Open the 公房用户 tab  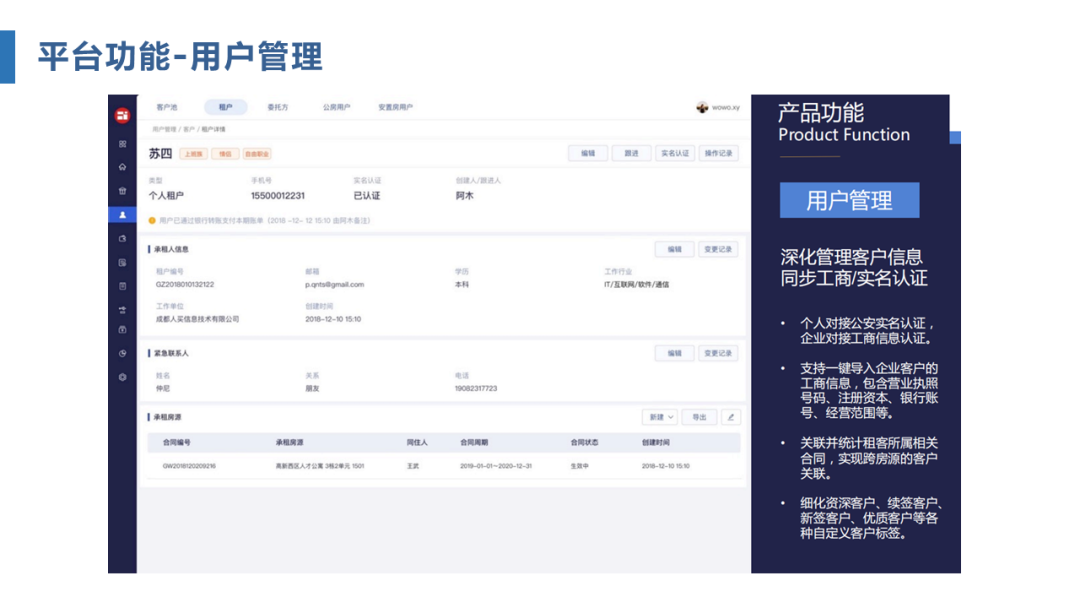tap(336, 107)
